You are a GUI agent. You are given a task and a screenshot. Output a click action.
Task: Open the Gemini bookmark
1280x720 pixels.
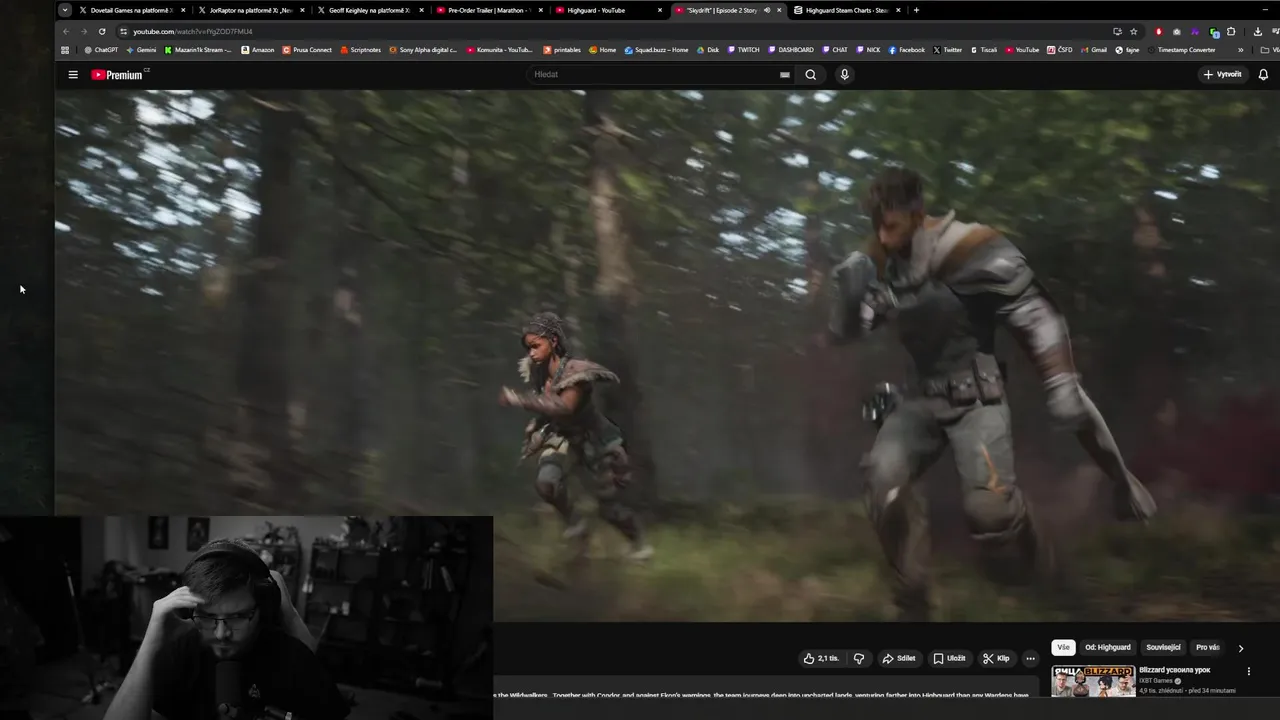click(x=141, y=50)
